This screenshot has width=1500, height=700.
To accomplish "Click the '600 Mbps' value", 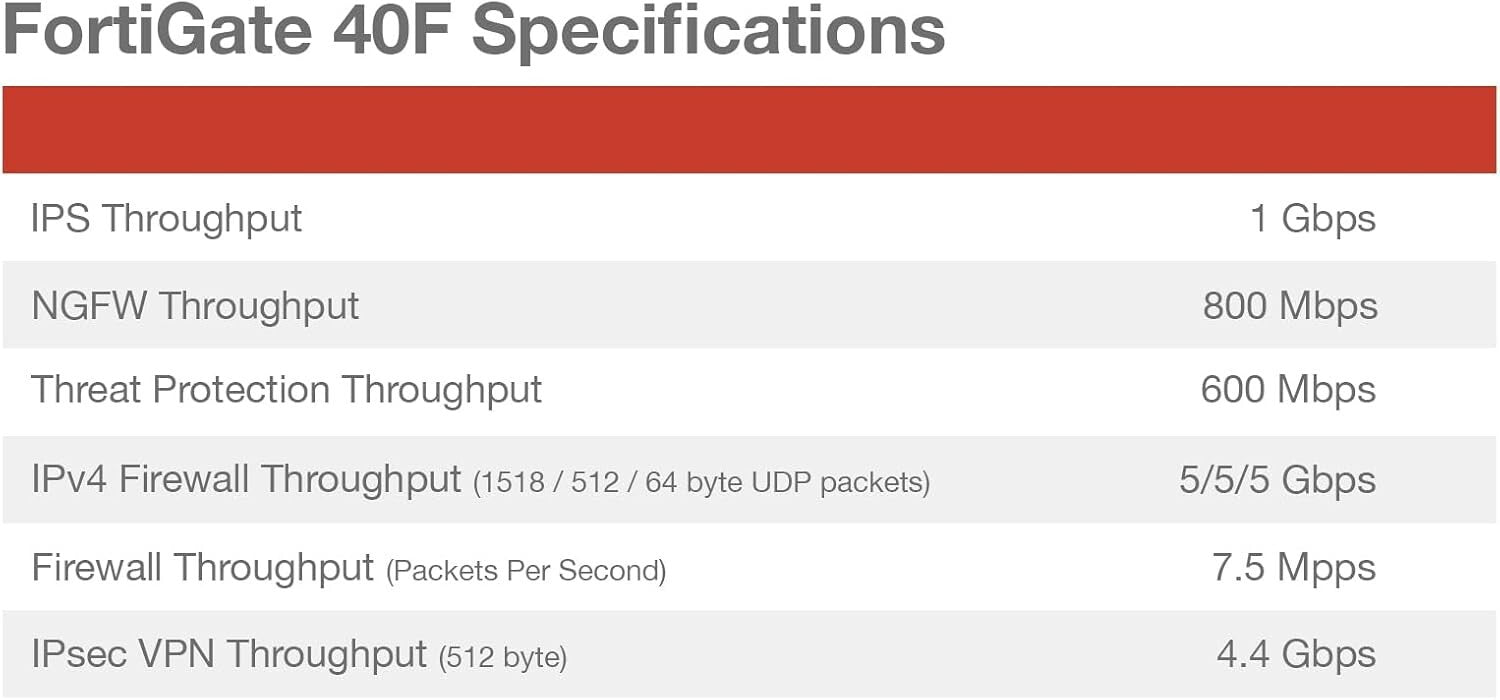I will pos(1288,390).
